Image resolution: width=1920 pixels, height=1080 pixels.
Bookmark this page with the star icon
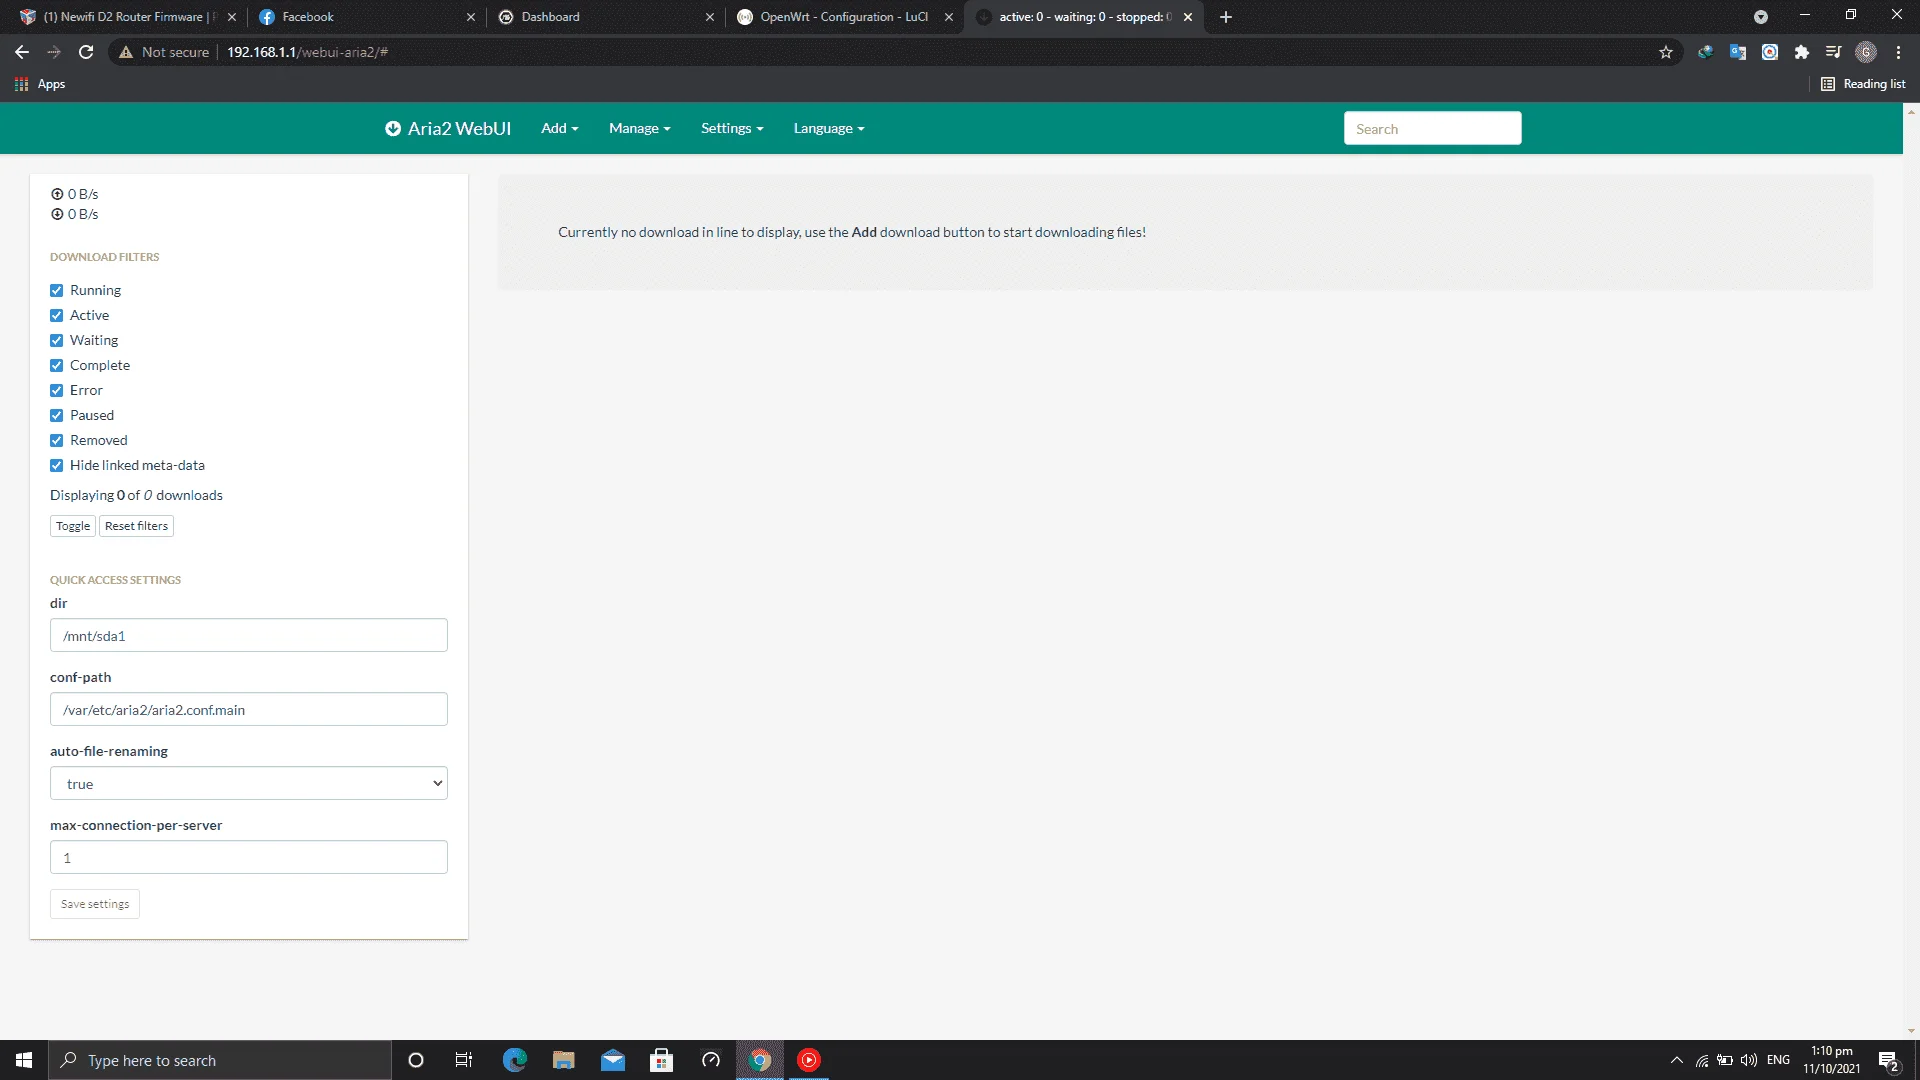1665,52
